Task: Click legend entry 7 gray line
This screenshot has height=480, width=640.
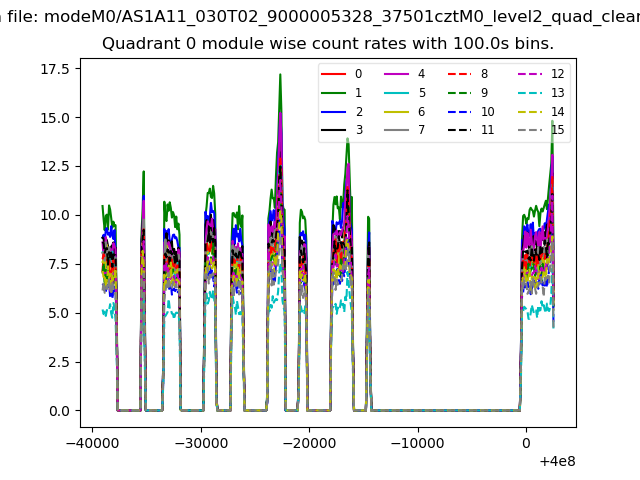Action: pyautogui.click(x=396, y=130)
